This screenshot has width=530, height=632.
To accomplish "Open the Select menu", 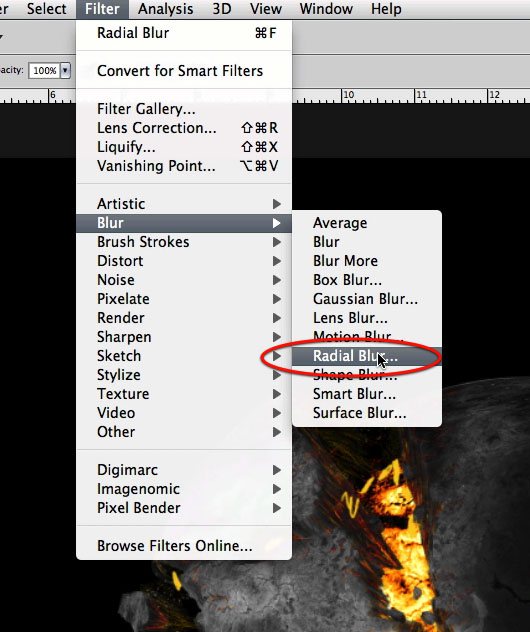I will 46,9.
